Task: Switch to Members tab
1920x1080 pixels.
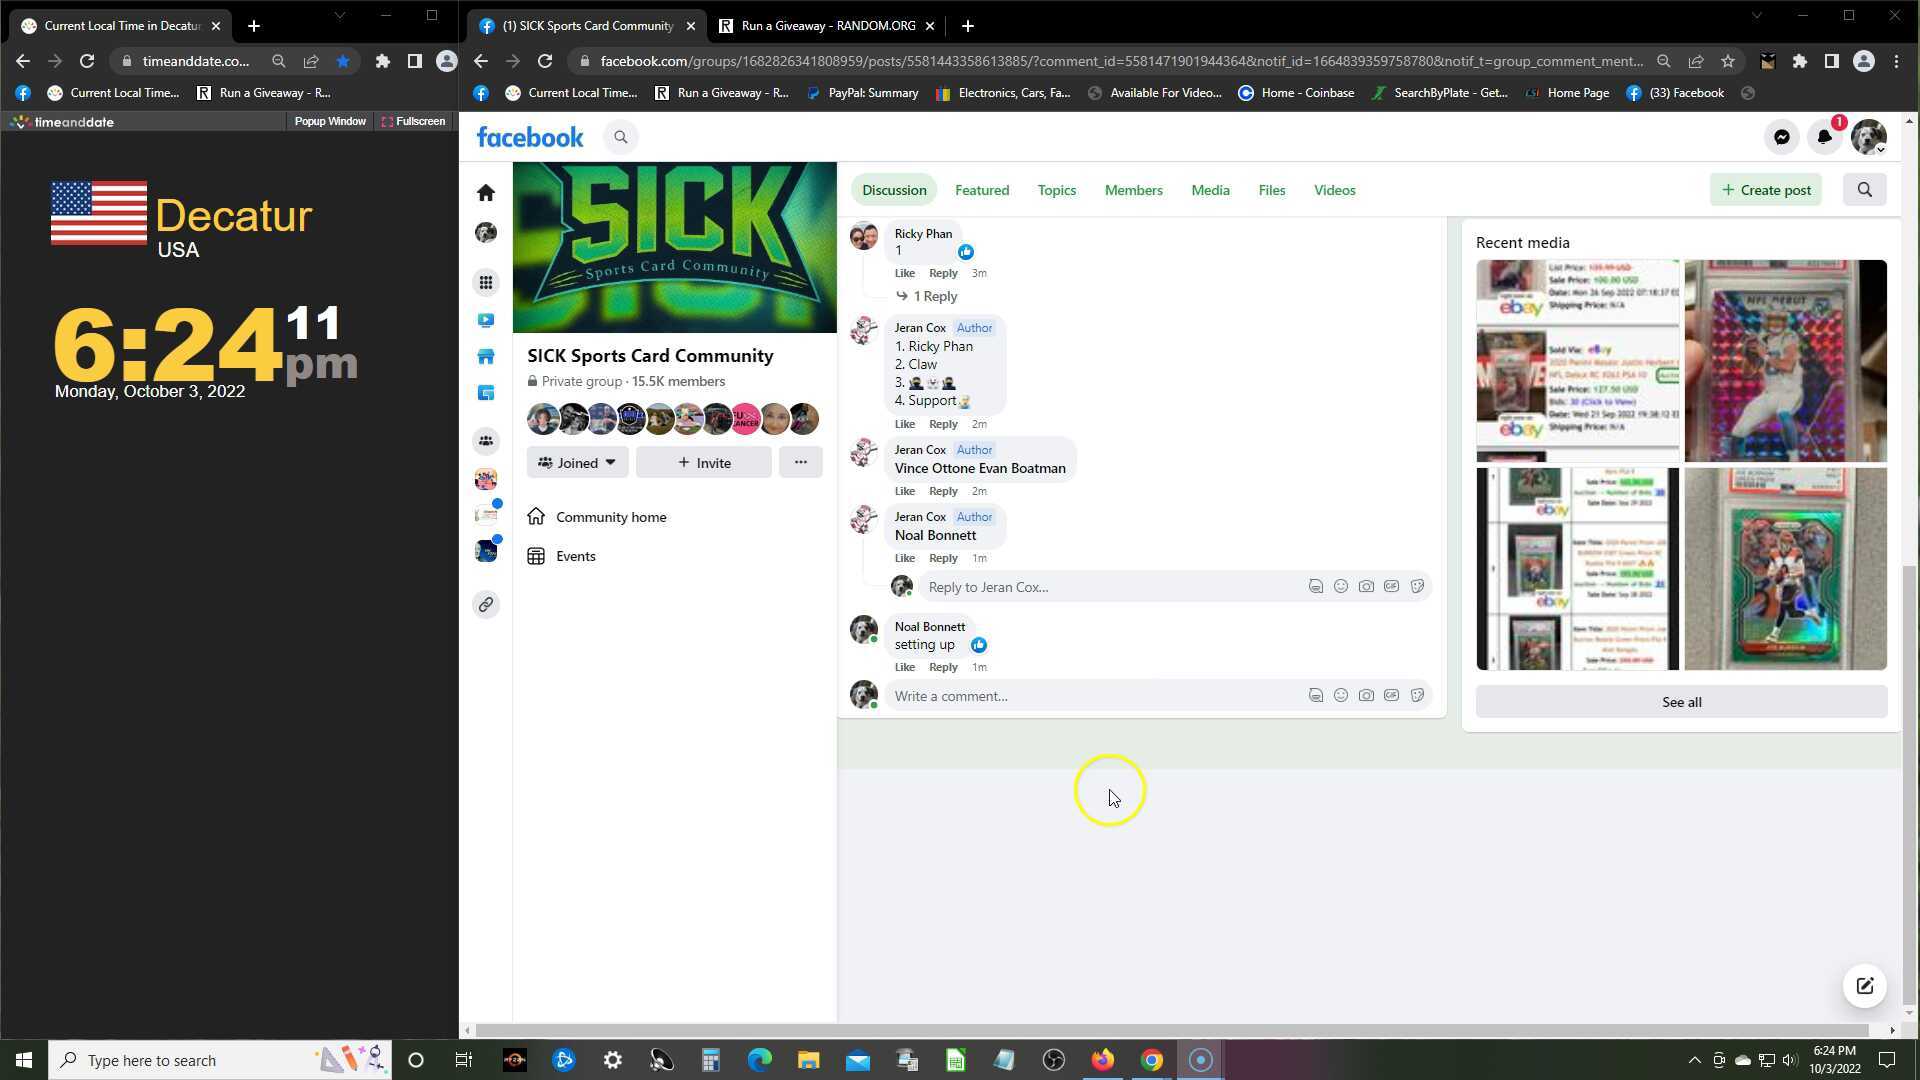Action: [1133, 190]
